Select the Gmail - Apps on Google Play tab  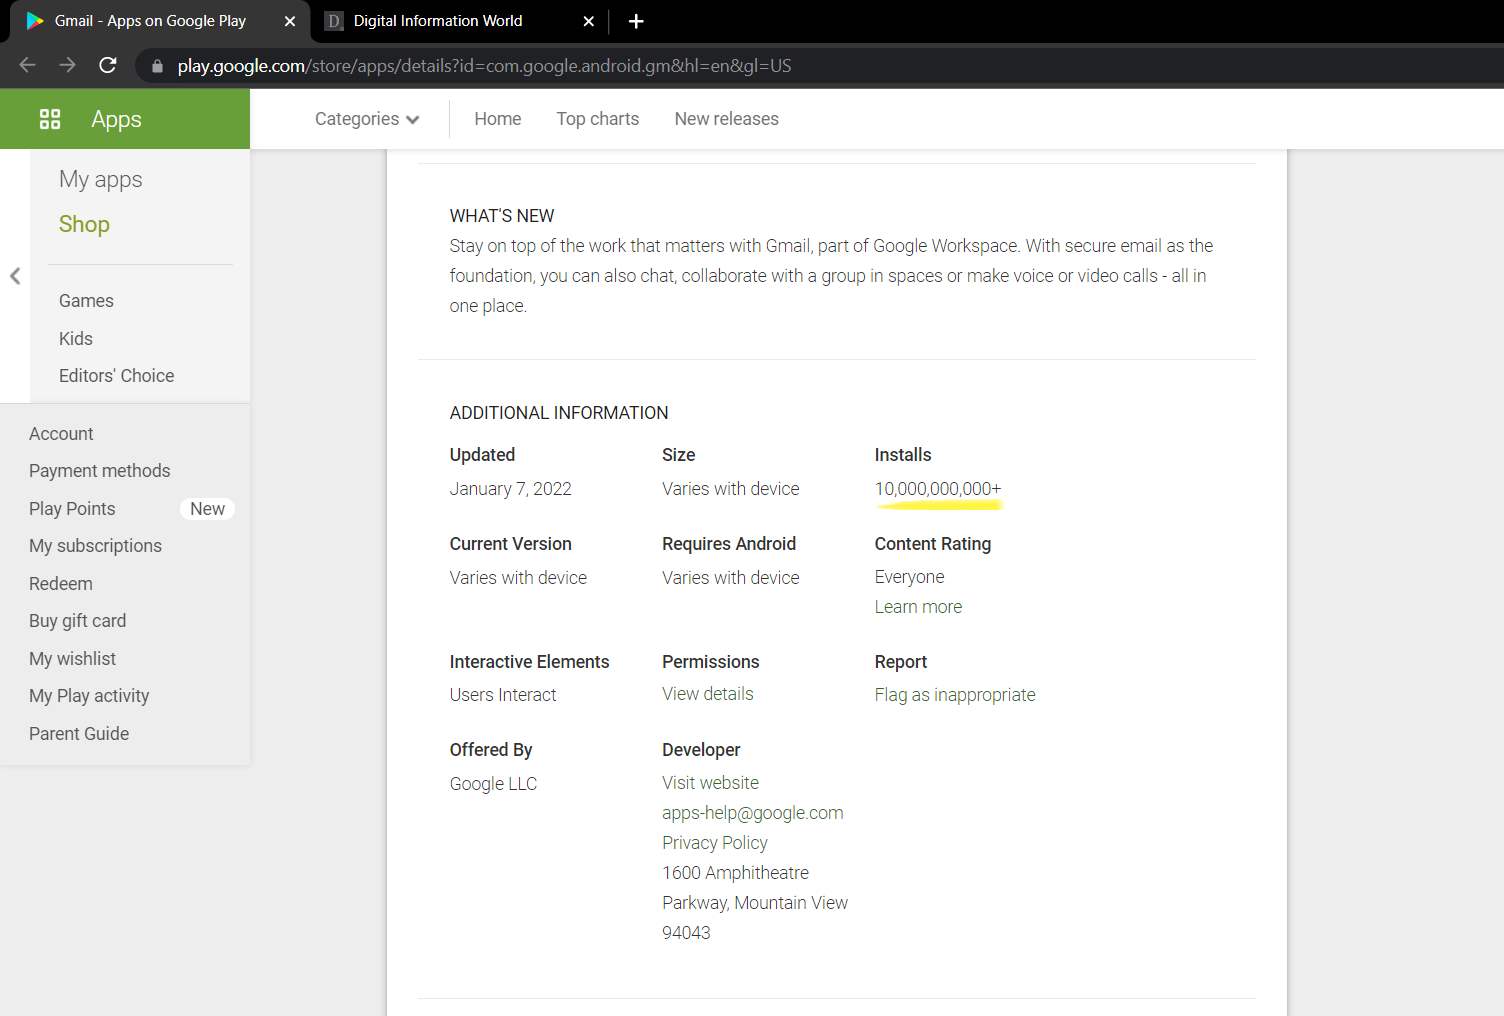[x=160, y=21]
